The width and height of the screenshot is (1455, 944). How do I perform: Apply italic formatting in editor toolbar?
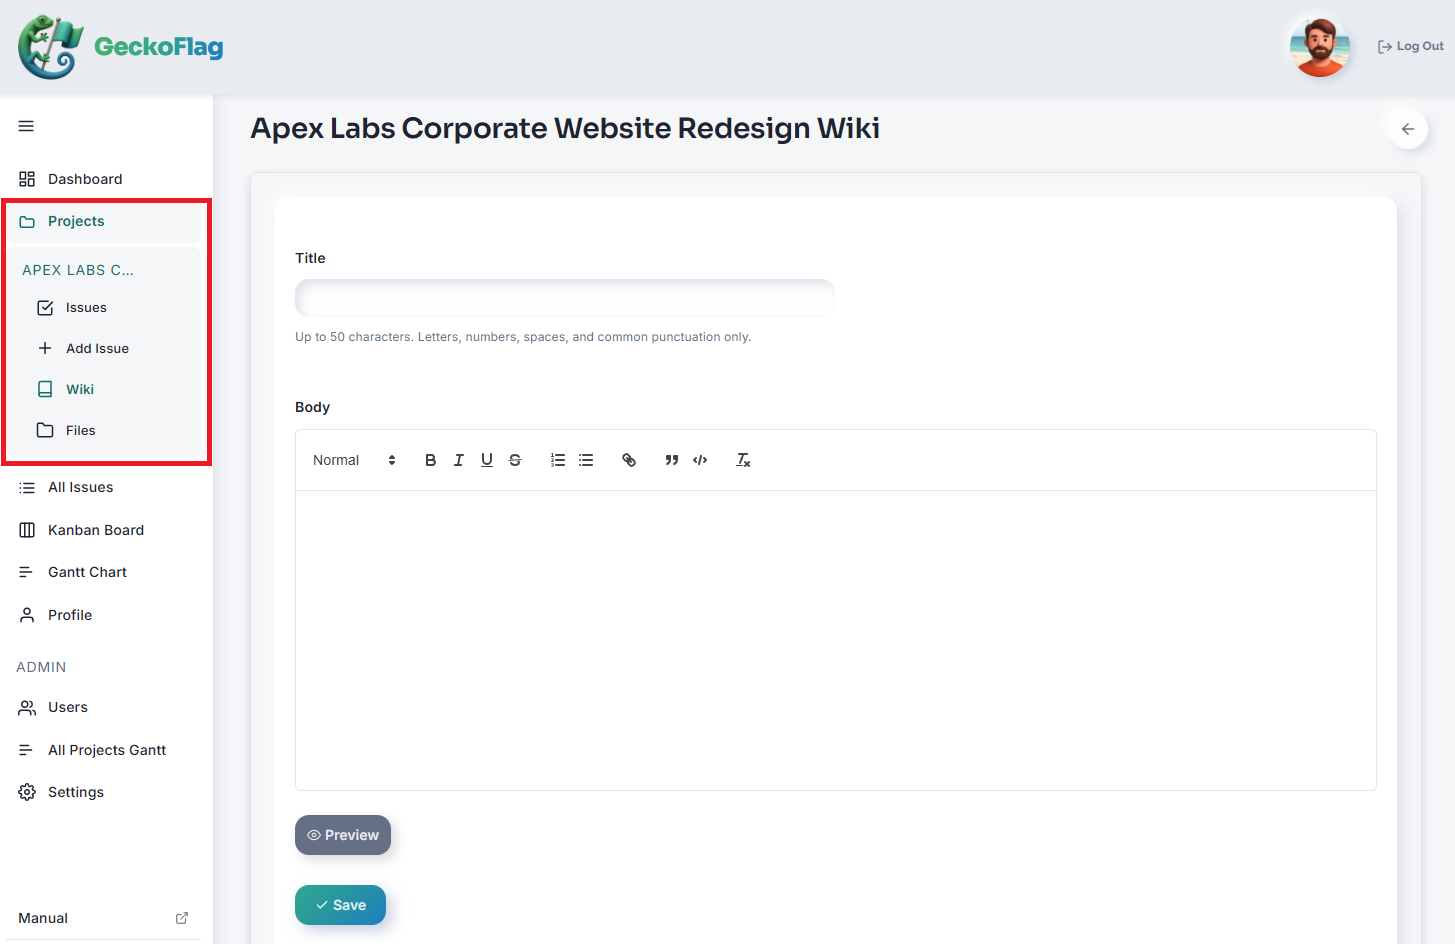[x=458, y=460]
